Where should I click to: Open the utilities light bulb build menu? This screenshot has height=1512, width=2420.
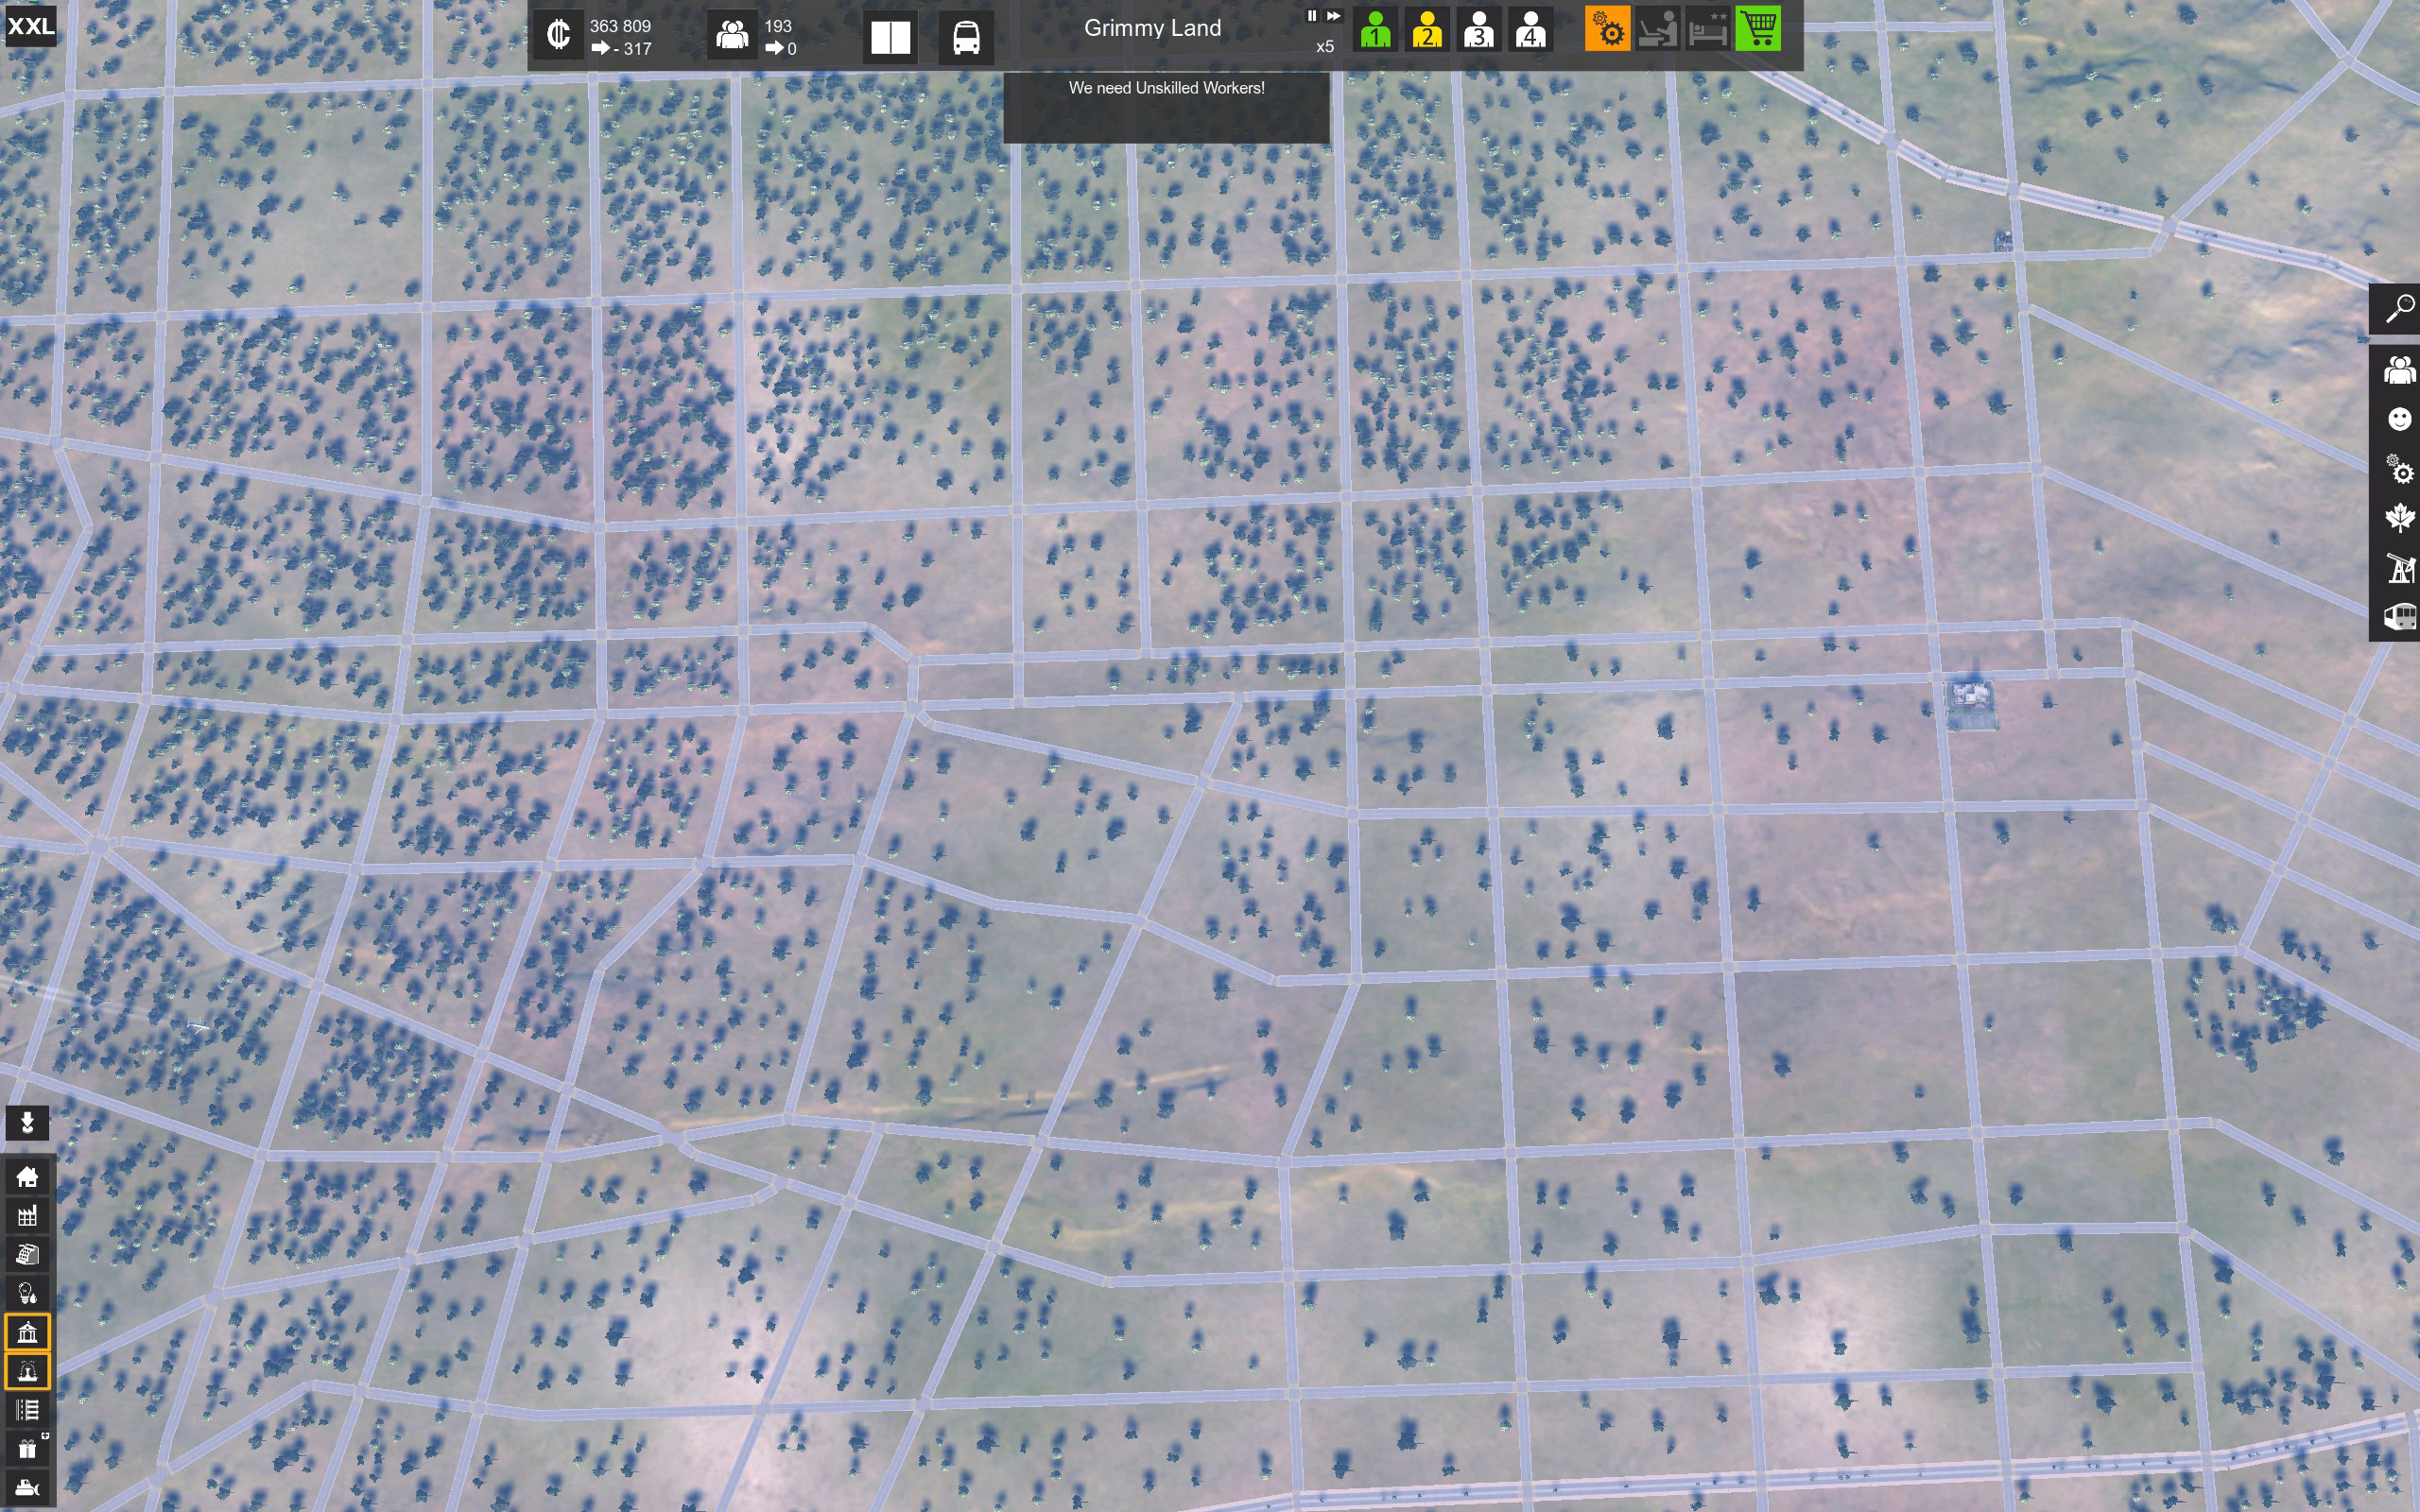tap(27, 1293)
